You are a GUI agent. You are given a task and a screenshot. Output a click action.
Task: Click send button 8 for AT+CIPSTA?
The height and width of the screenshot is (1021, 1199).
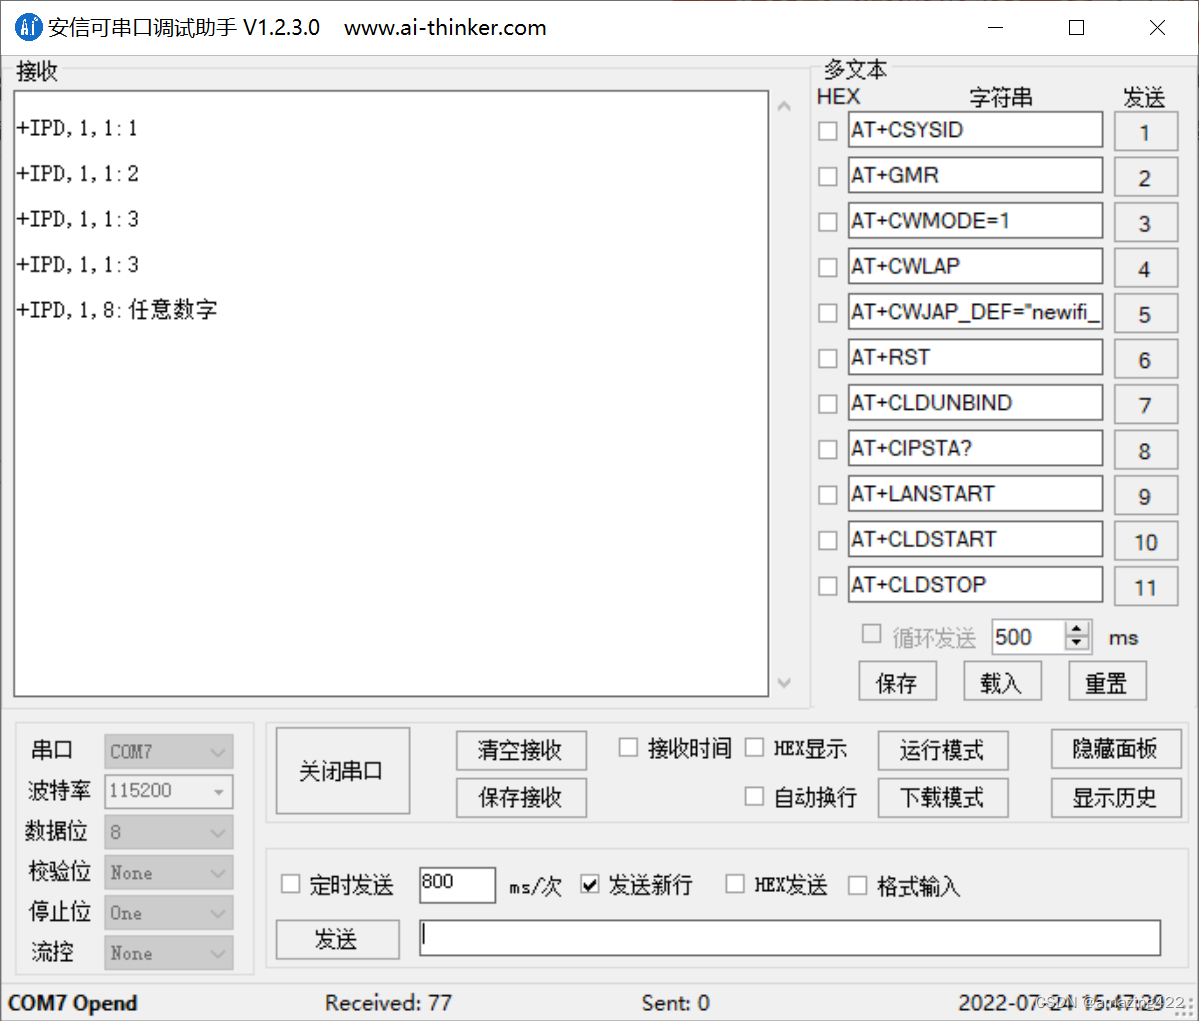point(1145,450)
